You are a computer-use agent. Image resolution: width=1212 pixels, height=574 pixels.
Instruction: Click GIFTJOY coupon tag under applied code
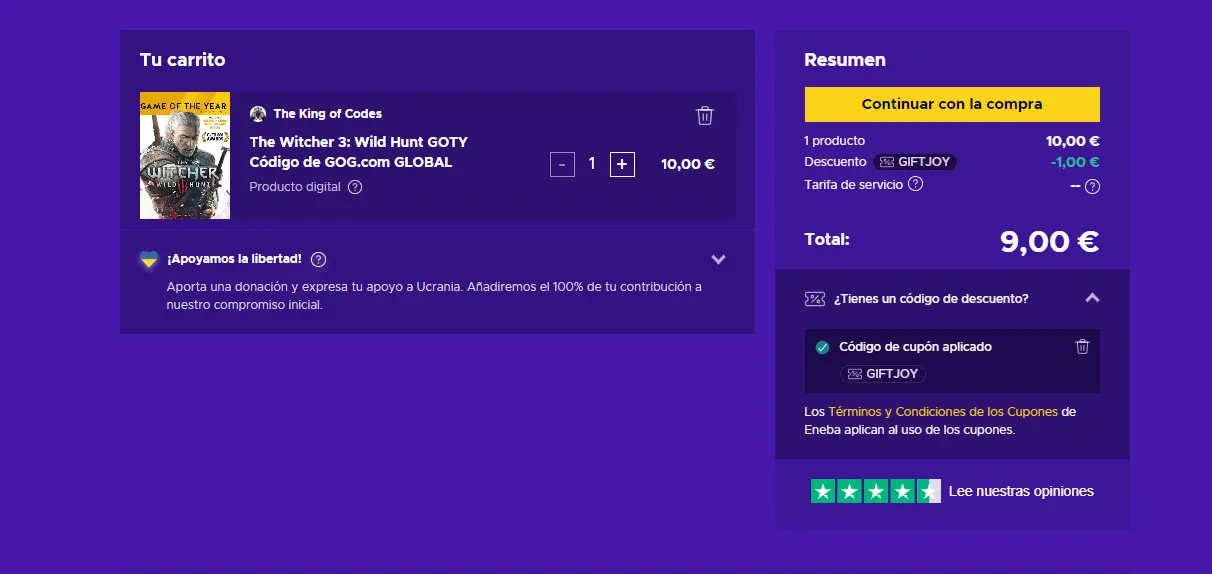(x=883, y=374)
